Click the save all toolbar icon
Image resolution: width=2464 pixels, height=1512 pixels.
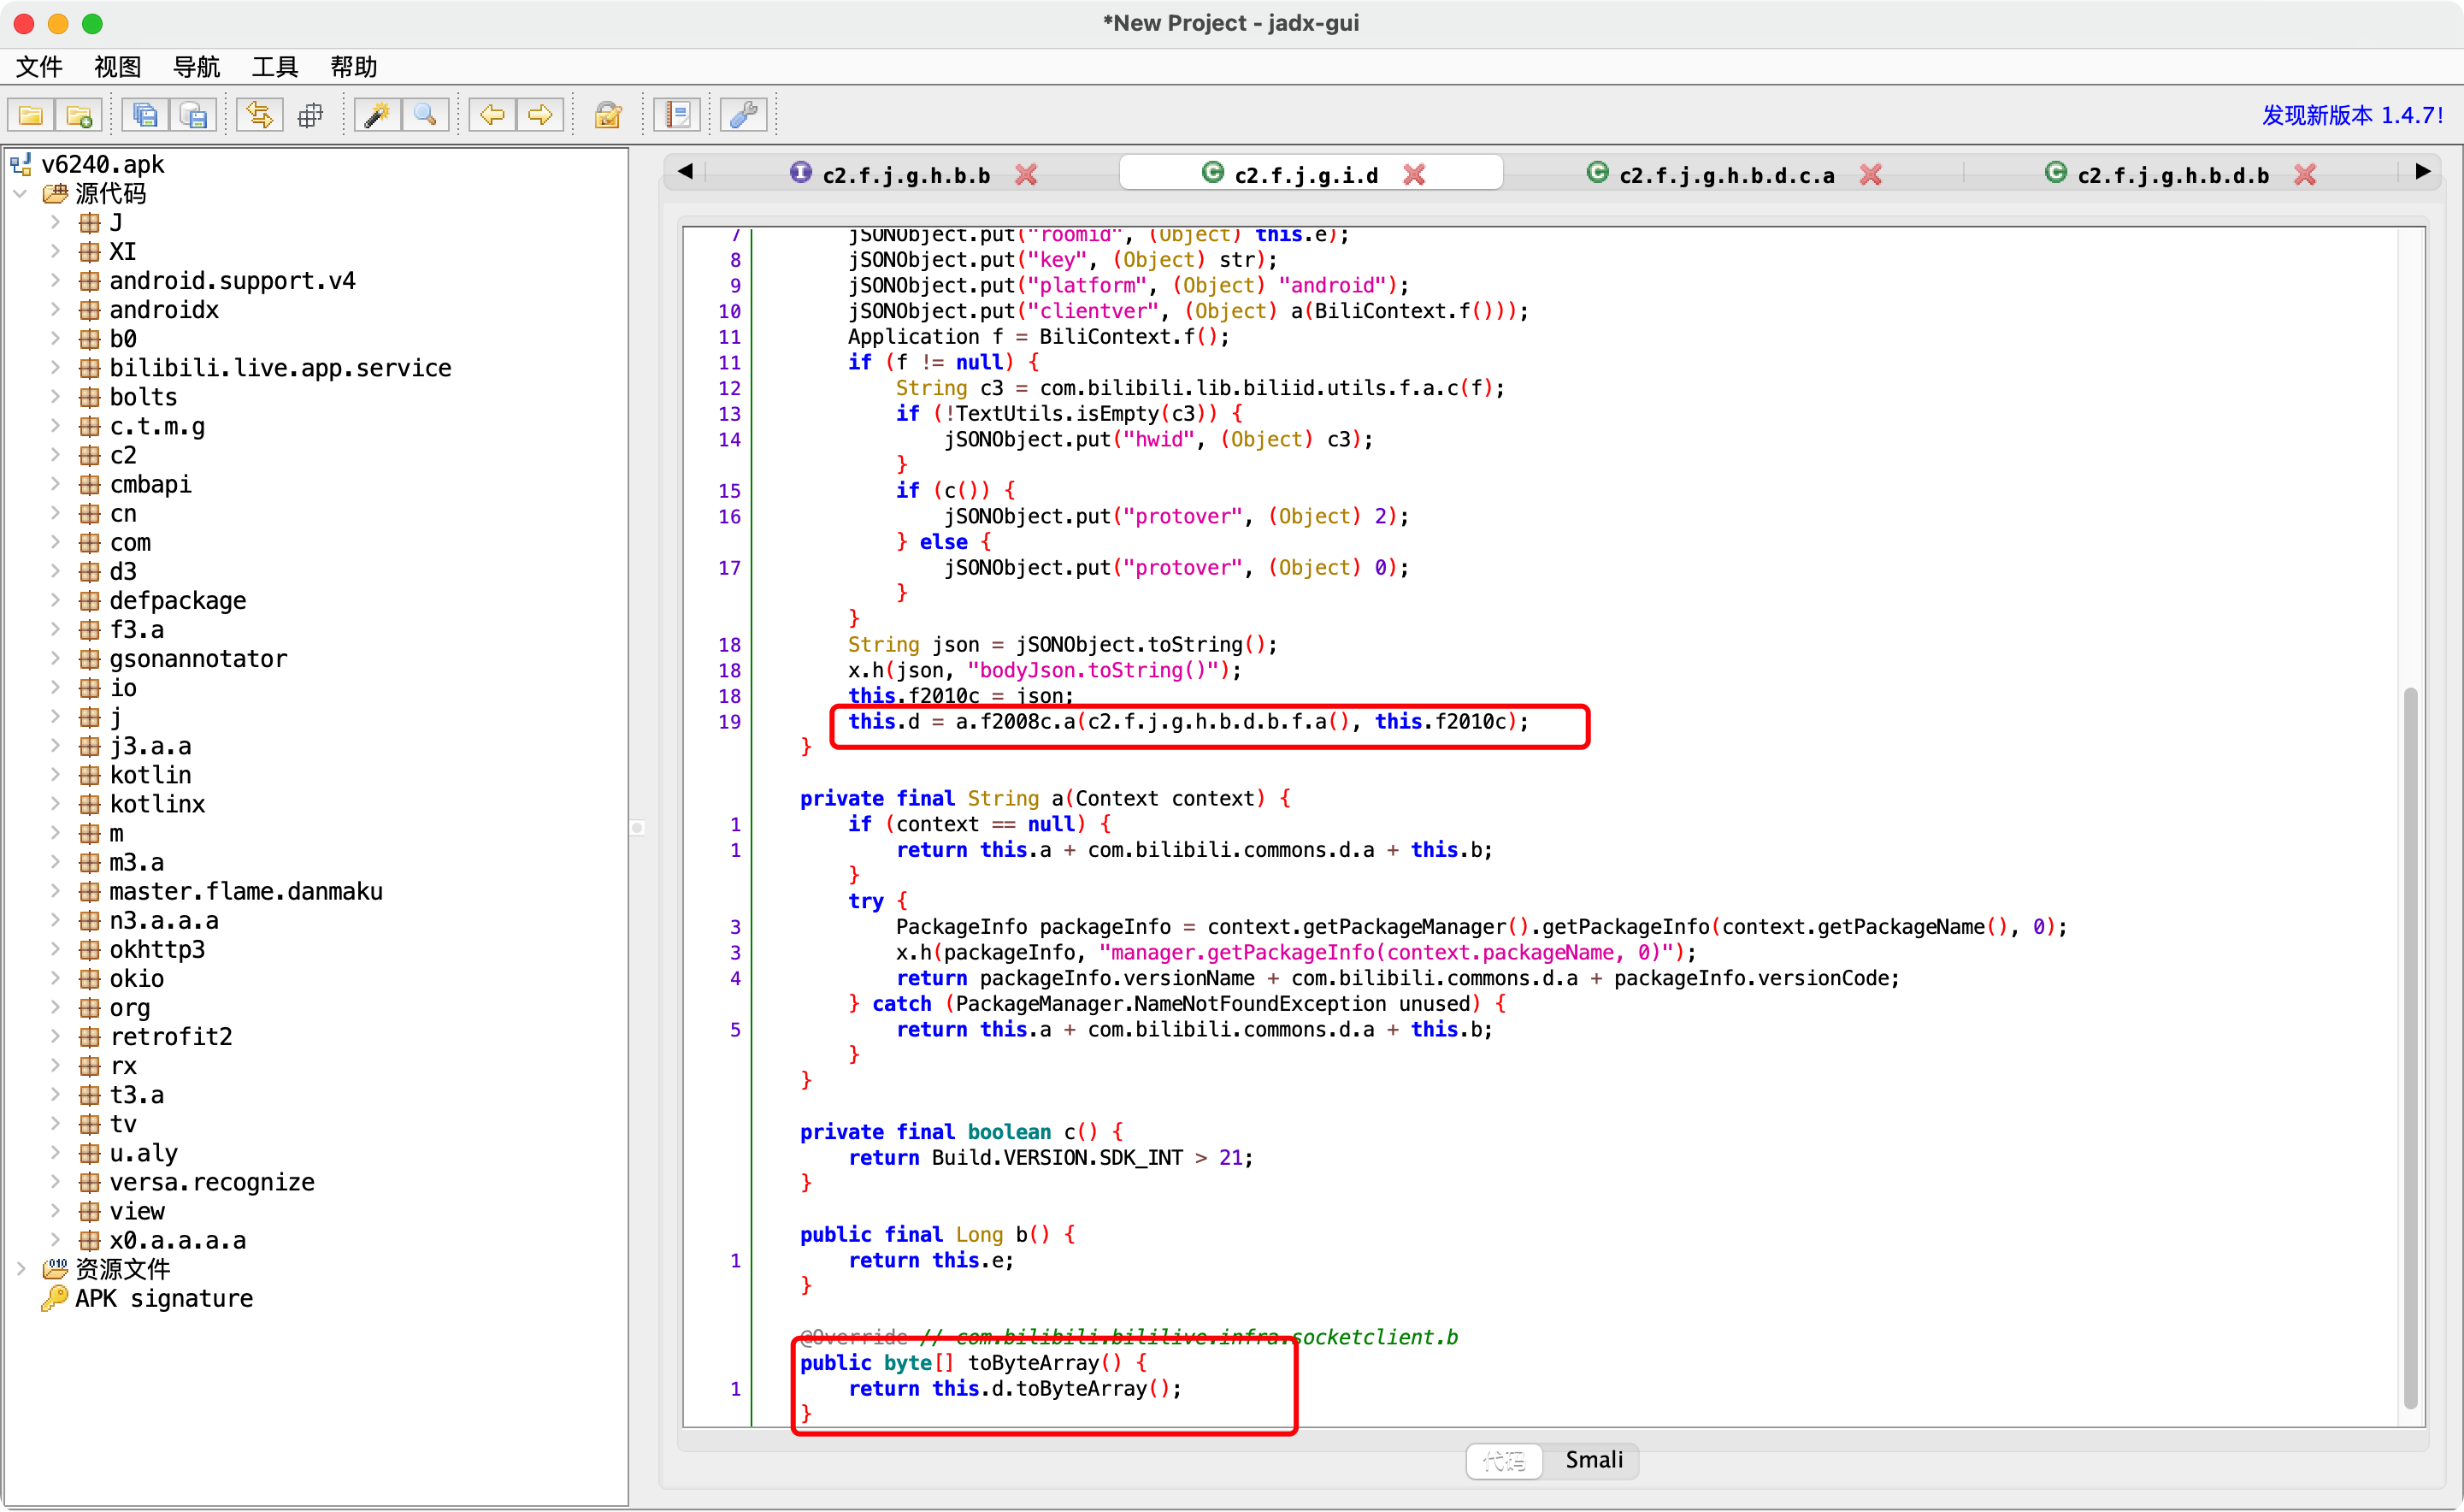(x=145, y=115)
